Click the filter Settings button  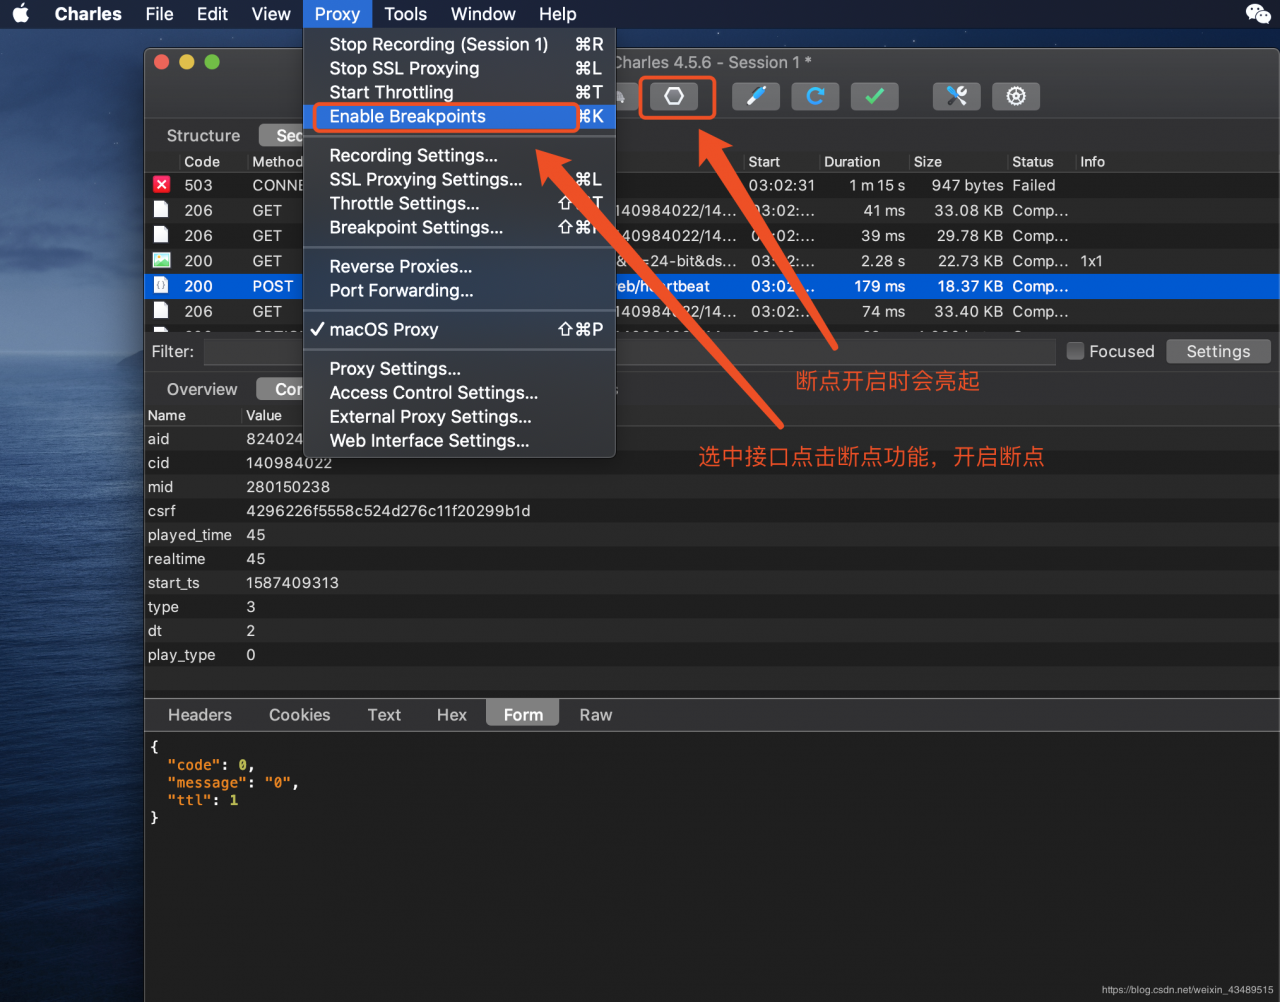click(x=1218, y=351)
